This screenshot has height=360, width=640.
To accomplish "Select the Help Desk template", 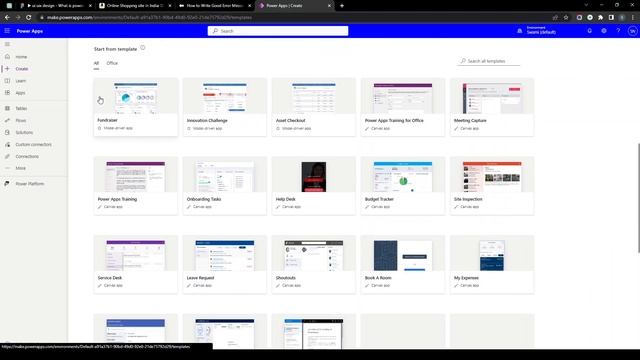I will click(314, 186).
